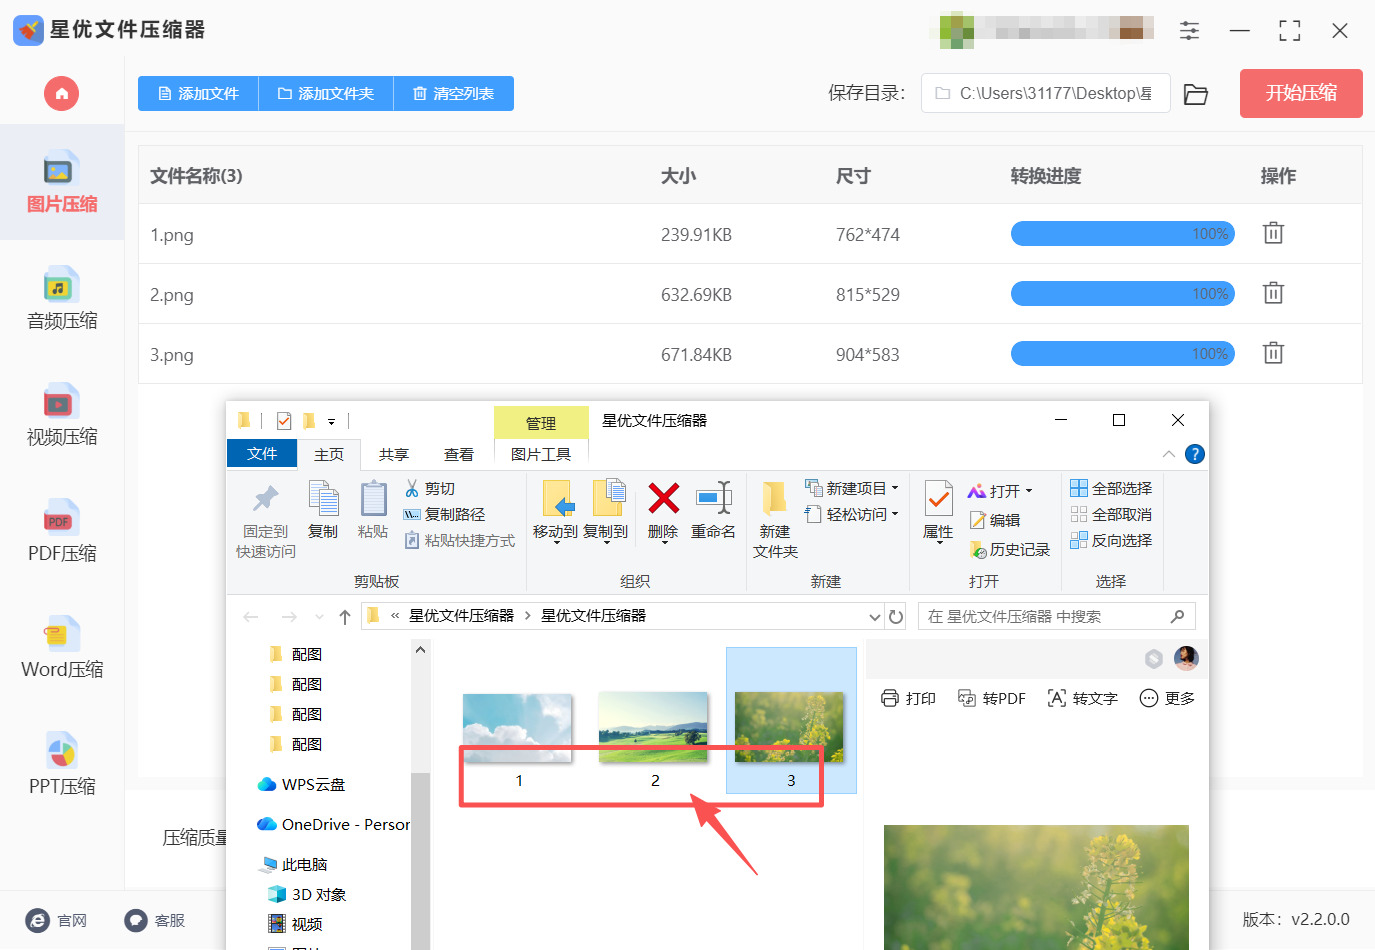Refresh the Explorer address bar
This screenshot has height=950, width=1375.
[x=896, y=617]
